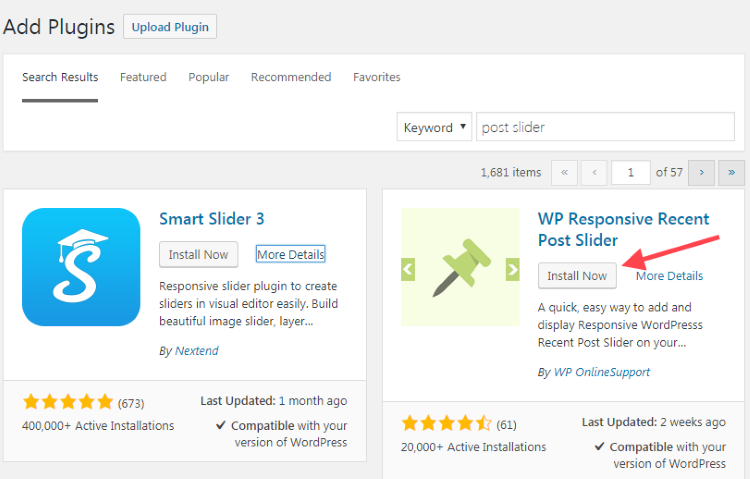Click the current page number field
The height and width of the screenshot is (479, 750).
coord(630,173)
